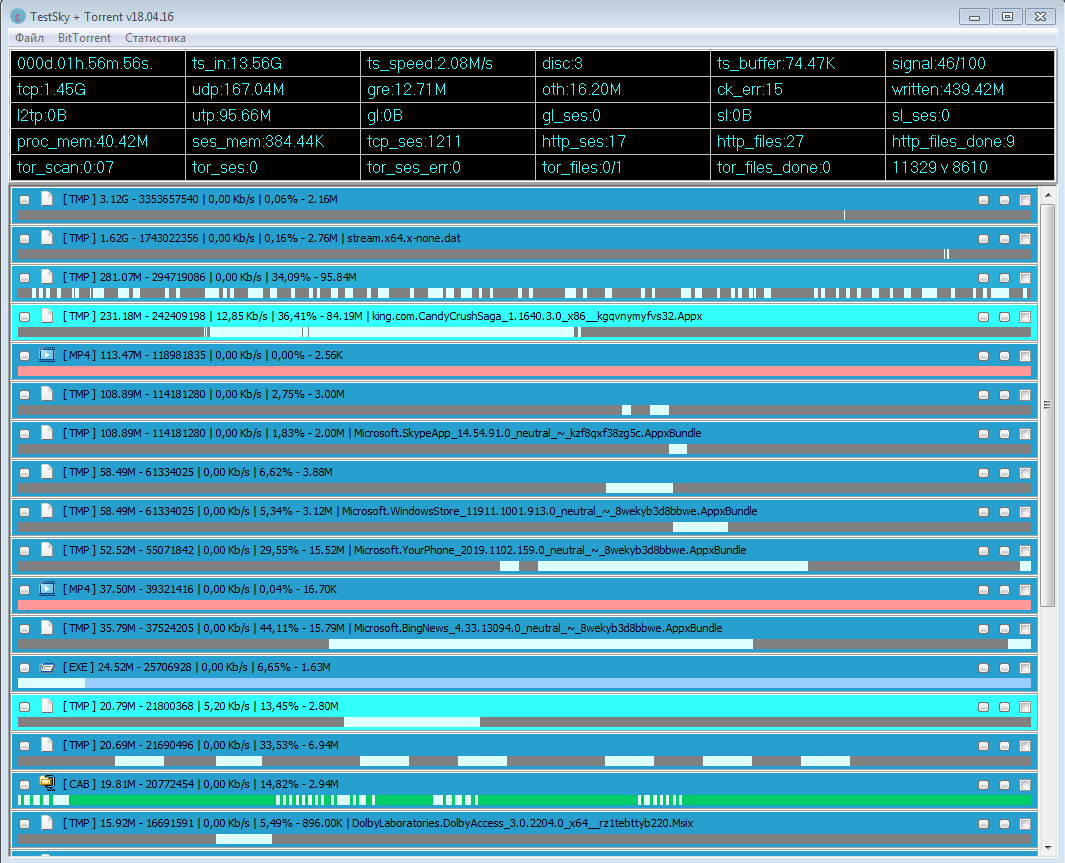
Task: Click the CAB archive icon on the 19.81M row
Action: pos(46,783)
